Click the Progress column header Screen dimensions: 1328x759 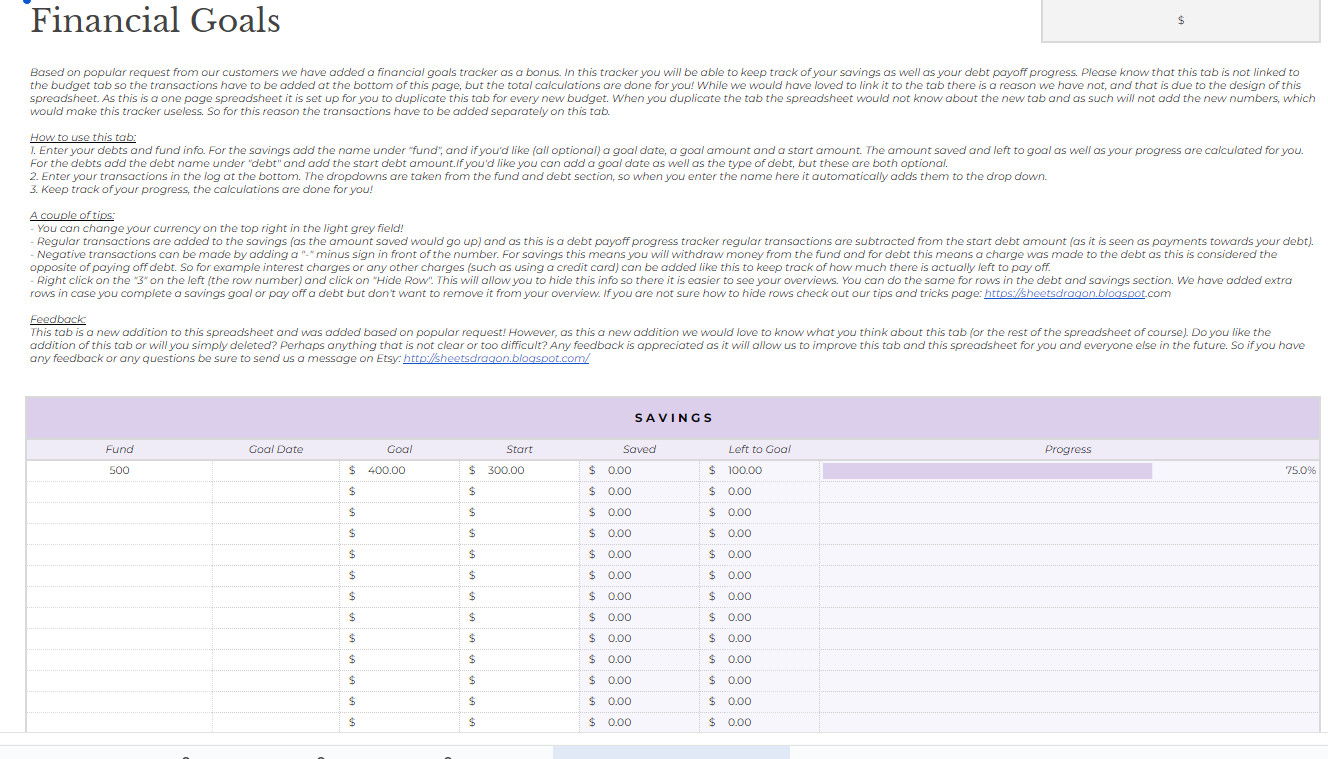1068,449
